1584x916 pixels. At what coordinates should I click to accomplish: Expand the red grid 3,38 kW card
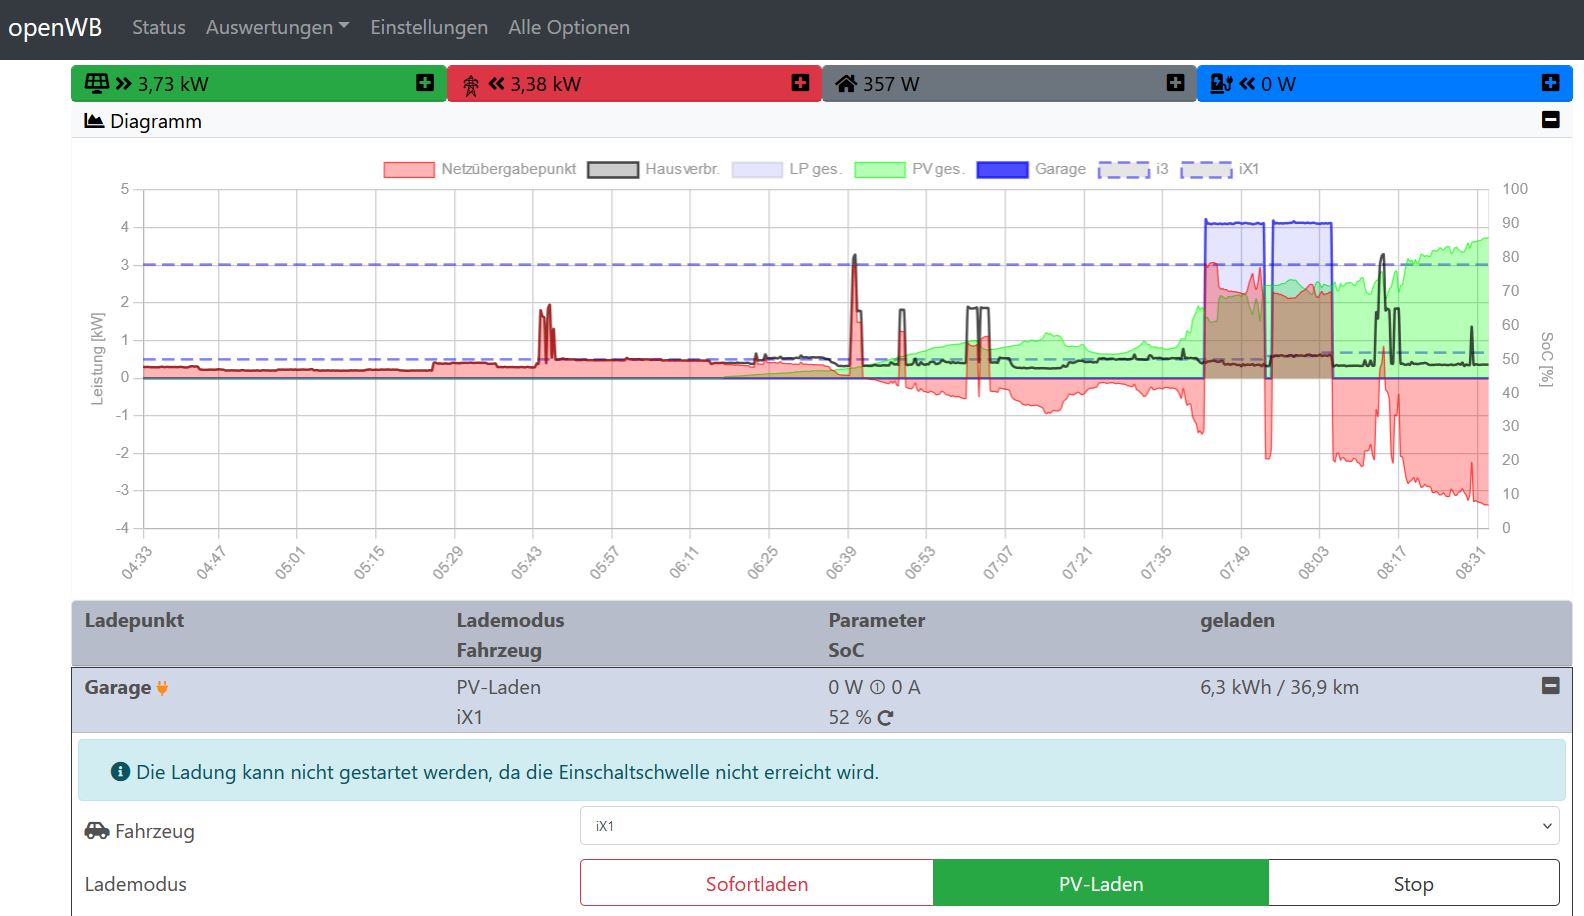point(800,83)
